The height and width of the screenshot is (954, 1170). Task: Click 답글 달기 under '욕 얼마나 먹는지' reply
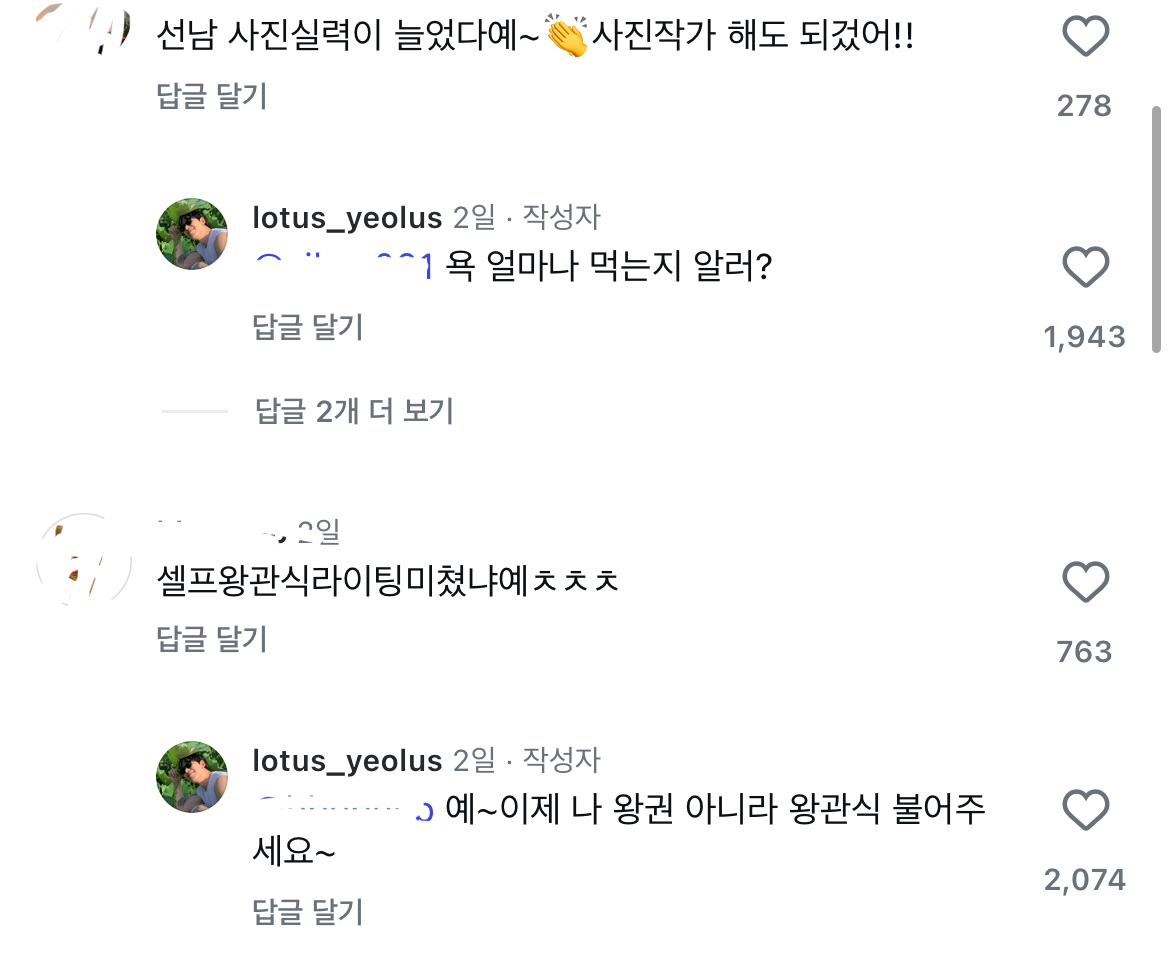coord(308,326)
